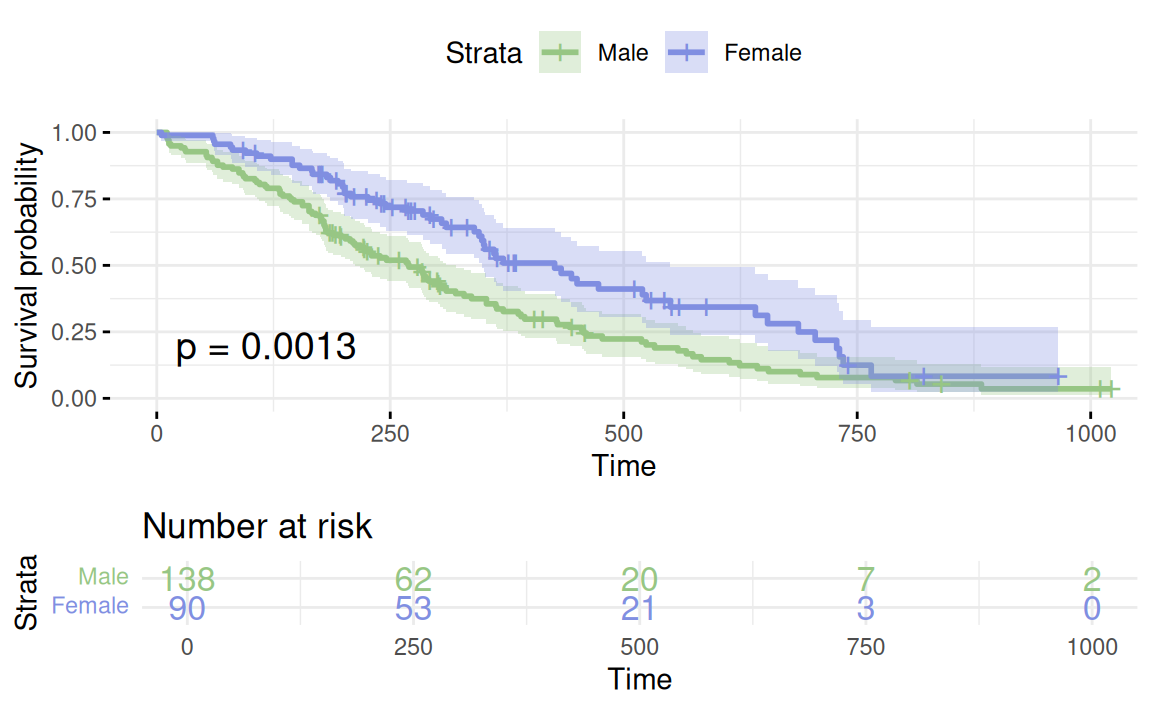The height and width of the screenshot is (711, 1152).
Task: Select the "Number at risk" table title
Action: [x=257, y=526]
